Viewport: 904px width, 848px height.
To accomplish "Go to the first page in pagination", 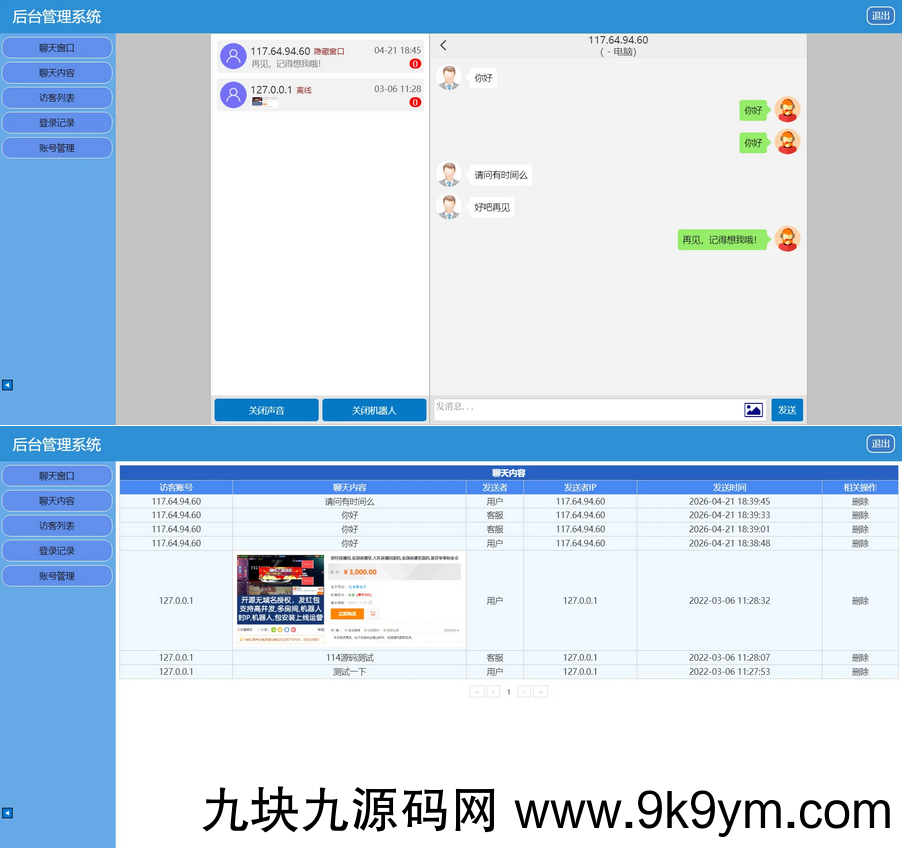I will (477, 692).
